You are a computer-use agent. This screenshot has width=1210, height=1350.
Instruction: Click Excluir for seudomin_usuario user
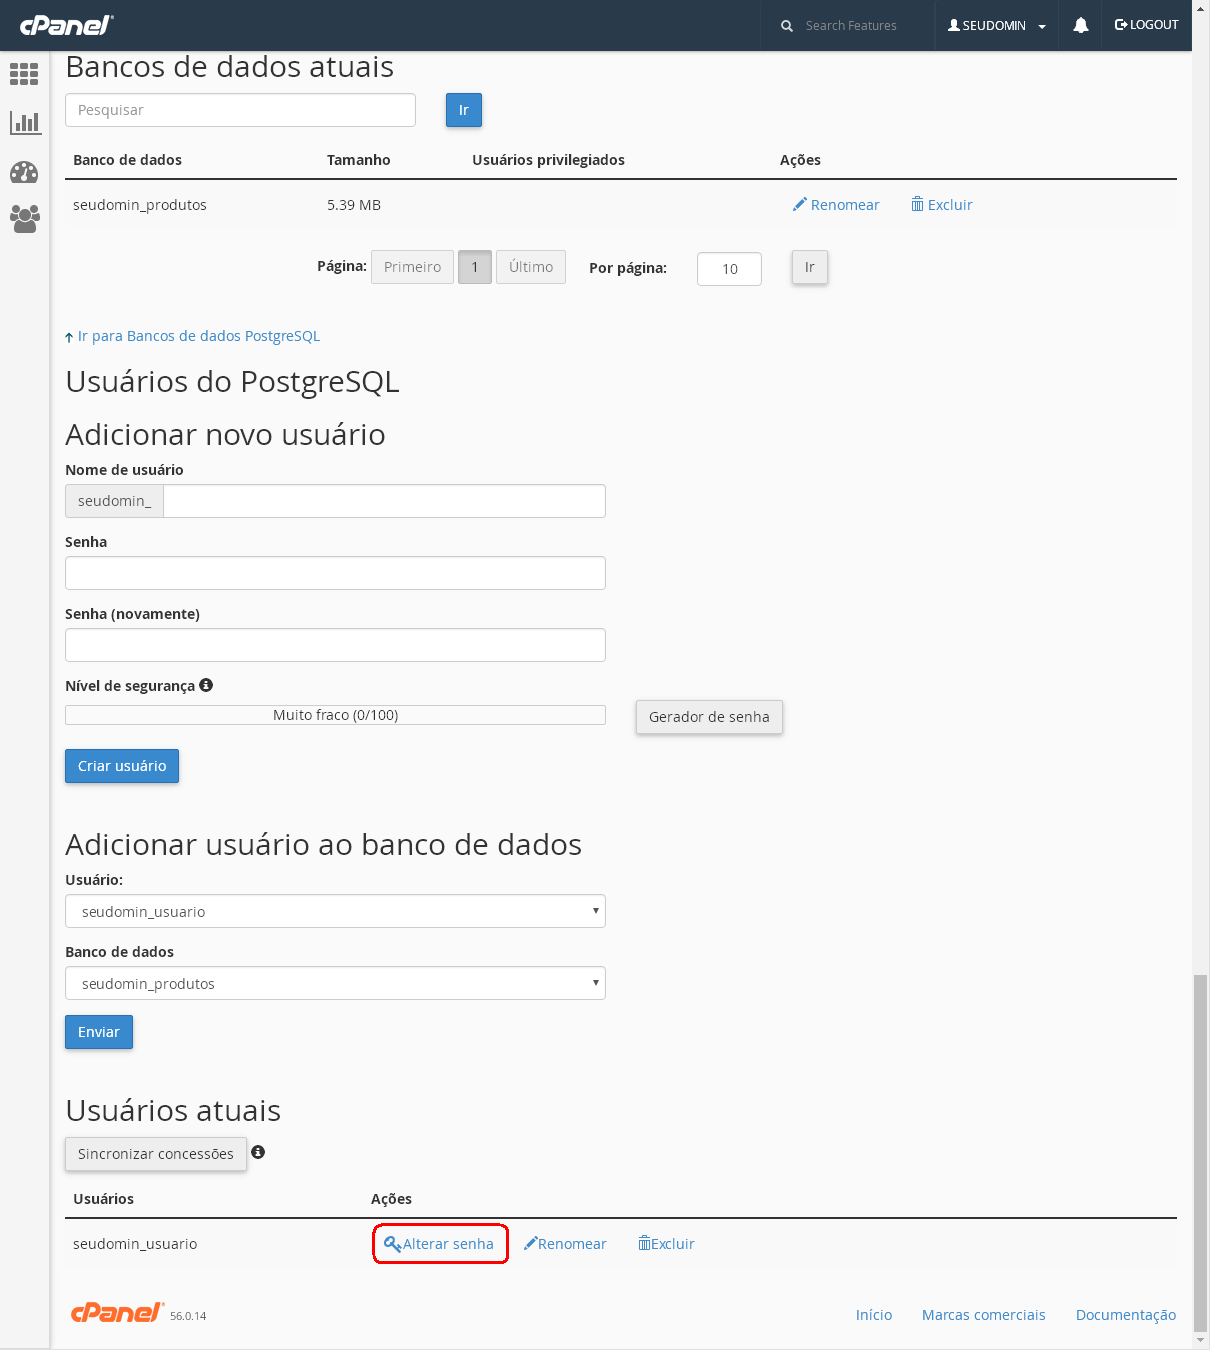pos(667,1244)
